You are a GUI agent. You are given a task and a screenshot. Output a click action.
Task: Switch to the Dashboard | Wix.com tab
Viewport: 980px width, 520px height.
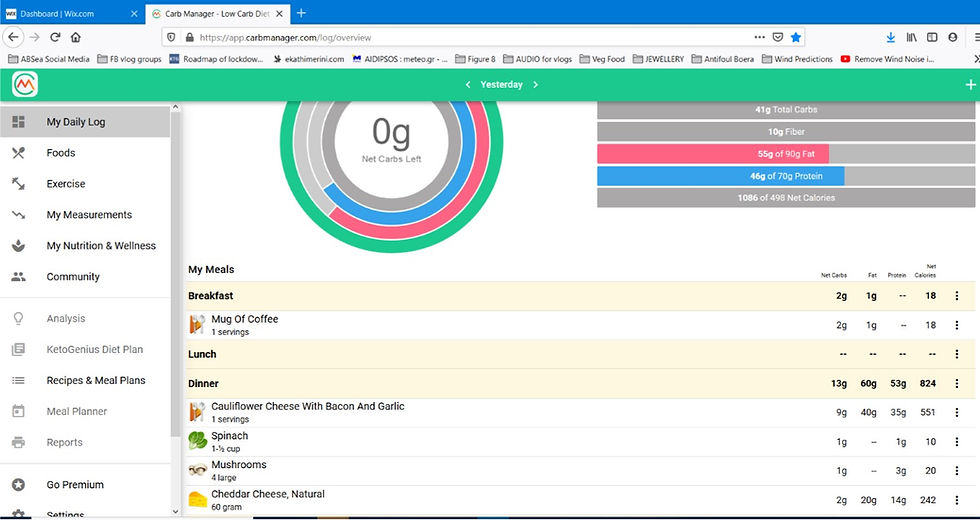tap(72, 13)
